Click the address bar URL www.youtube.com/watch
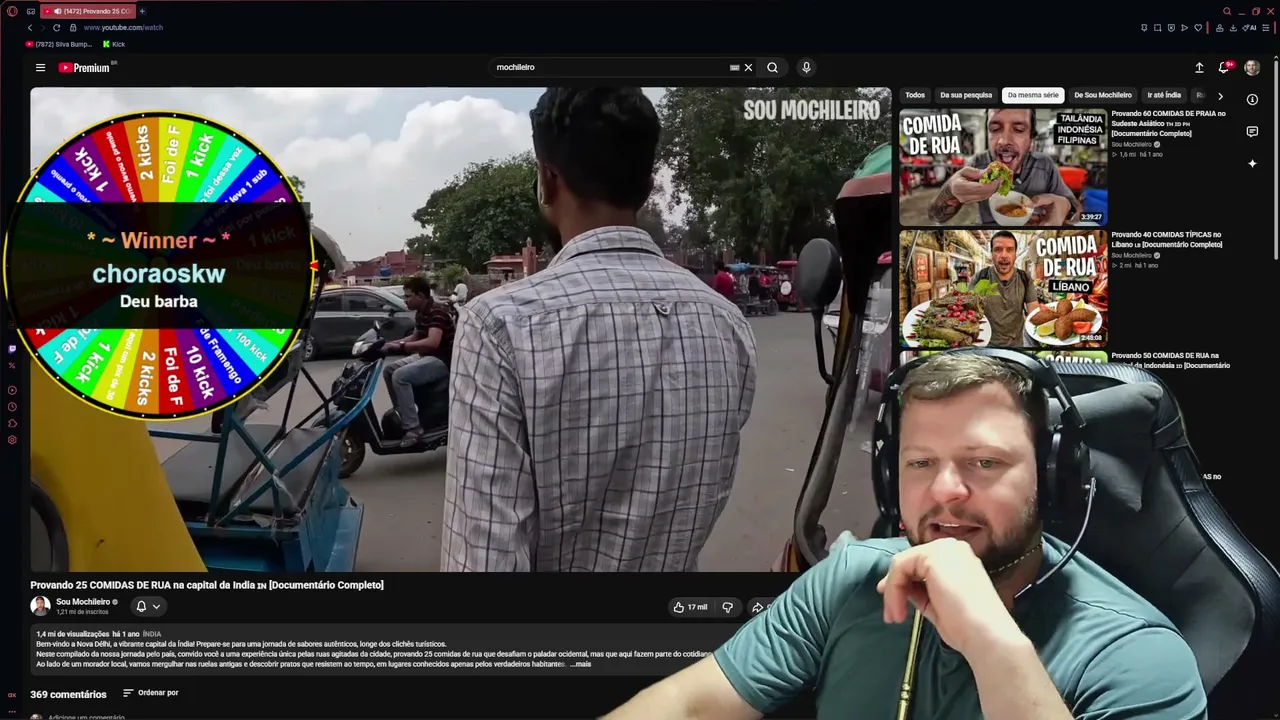The image size is (1280, 720). pyautogui.click(x=123, y=27)
